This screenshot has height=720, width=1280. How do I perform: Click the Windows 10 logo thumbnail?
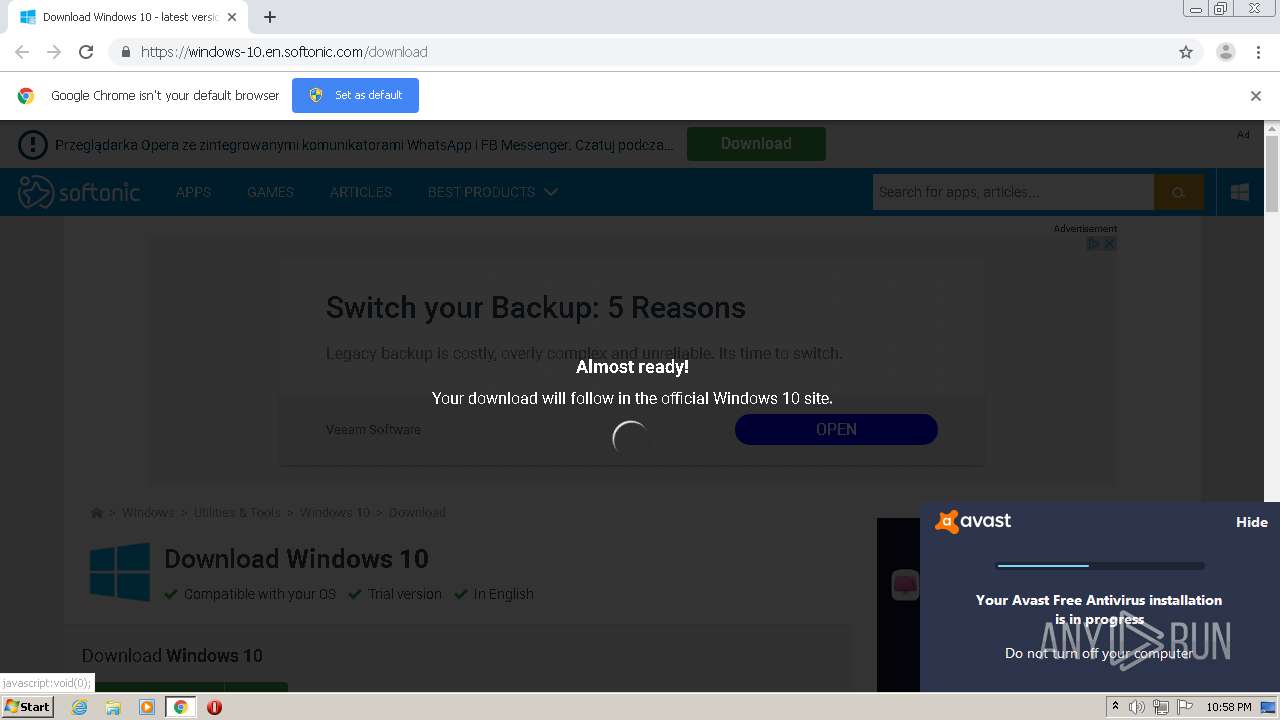(x=120, y=572)
